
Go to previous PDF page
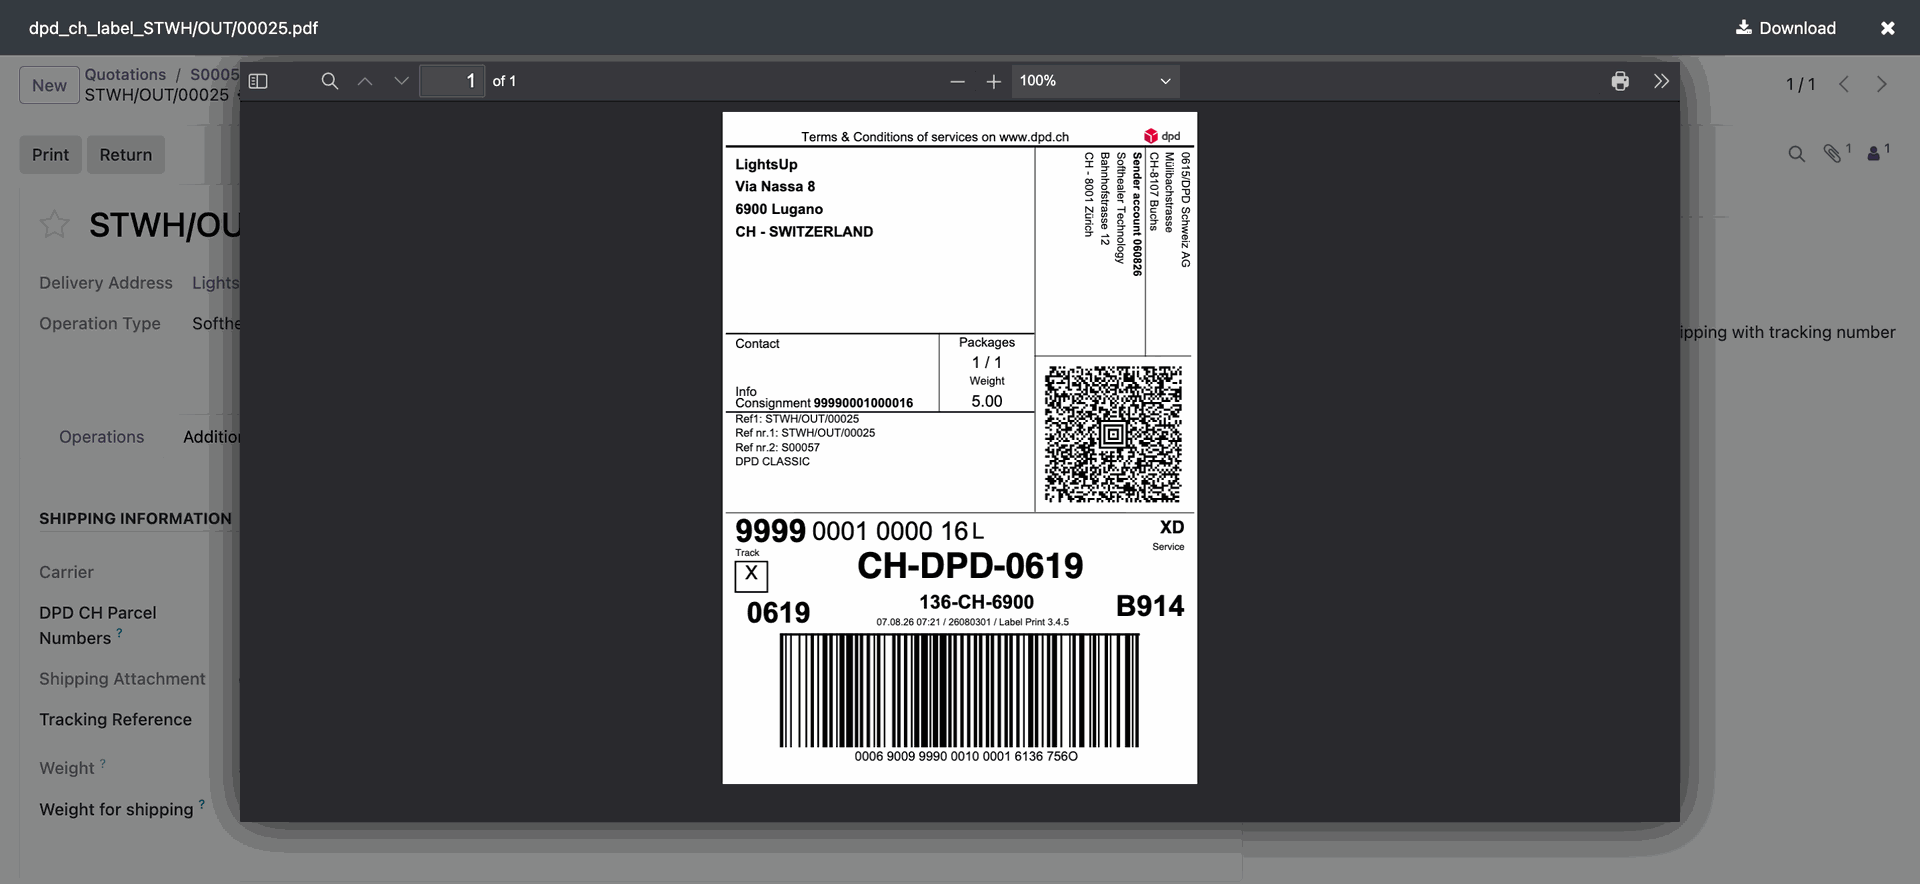coord(365,81)
